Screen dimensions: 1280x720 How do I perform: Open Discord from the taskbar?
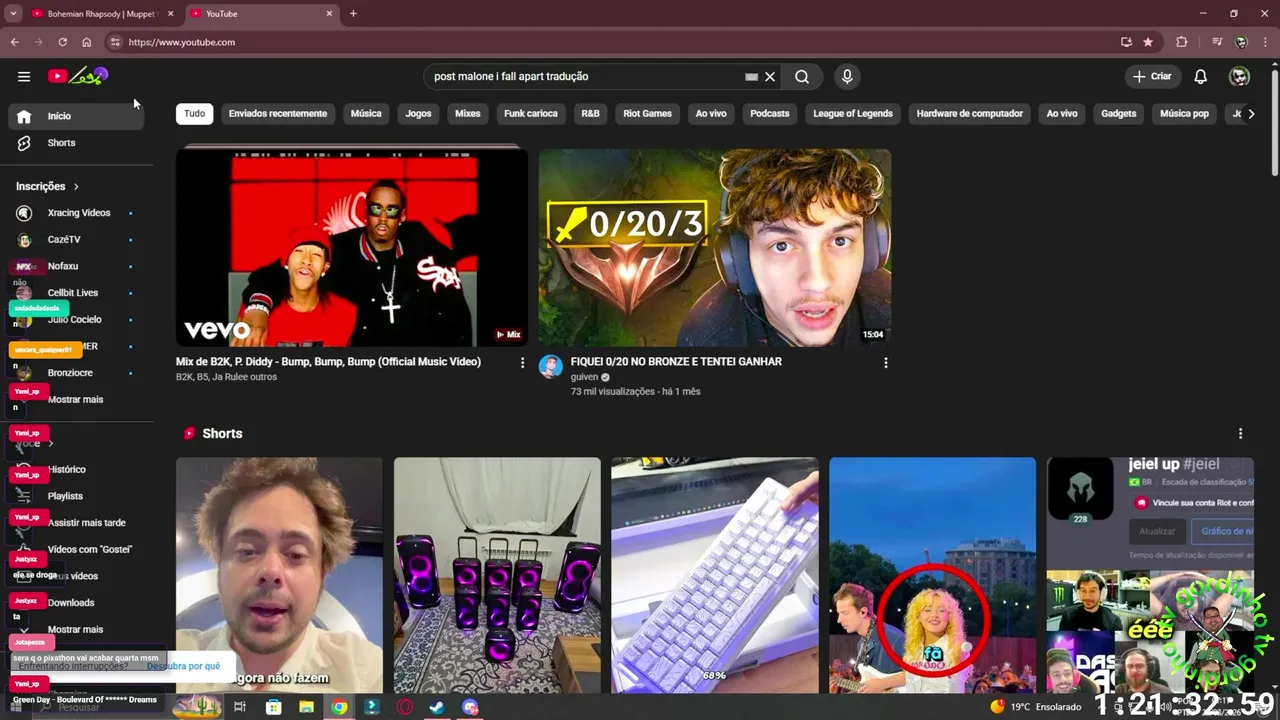pos(470,707)
